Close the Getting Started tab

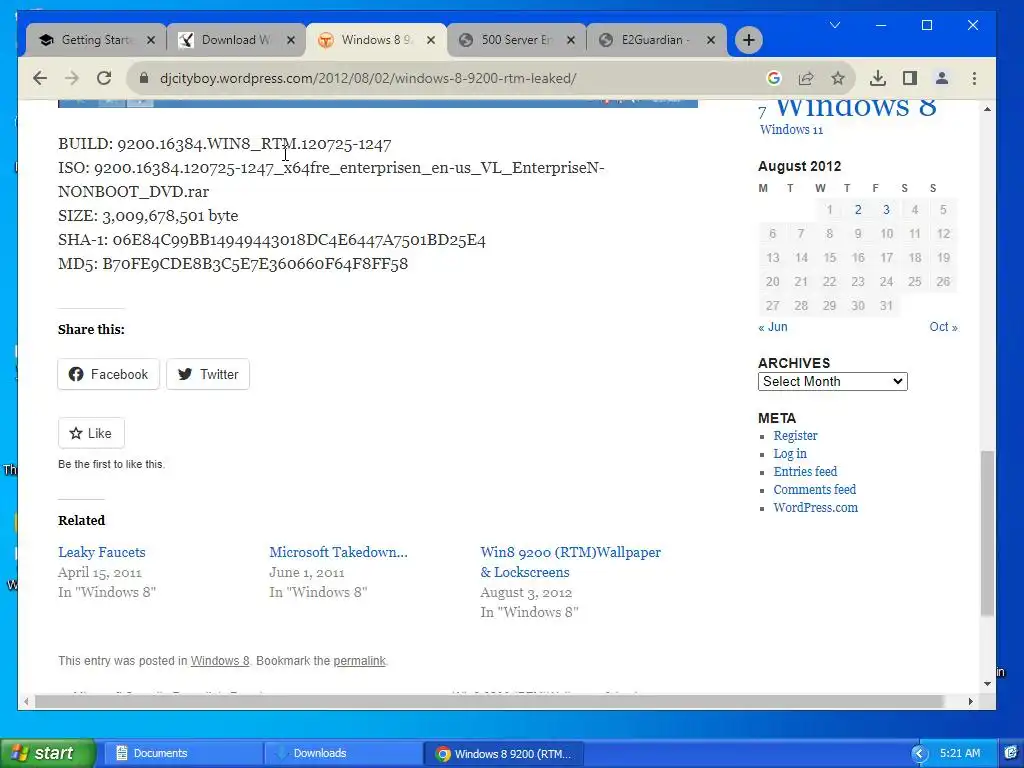(151, 40)
